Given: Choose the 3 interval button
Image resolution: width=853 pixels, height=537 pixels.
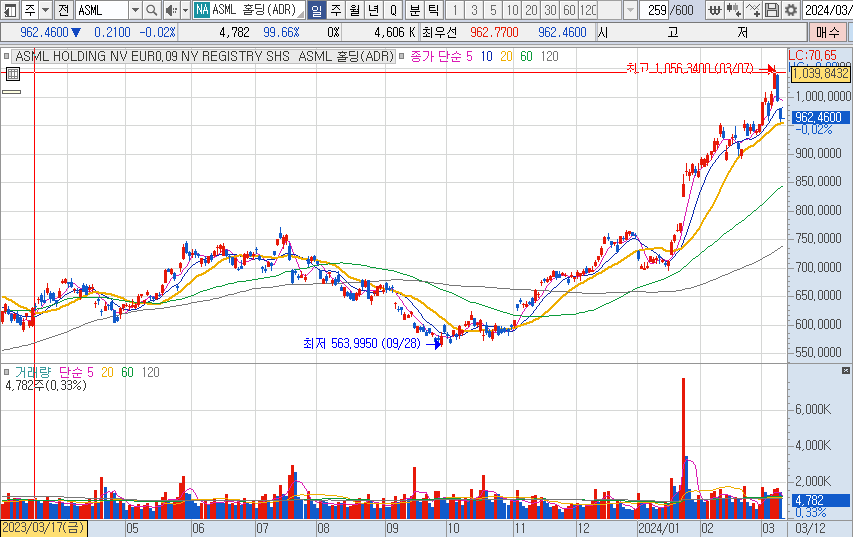Looking at the screenshot, I should pyautogui.click(x=474, y=10).
